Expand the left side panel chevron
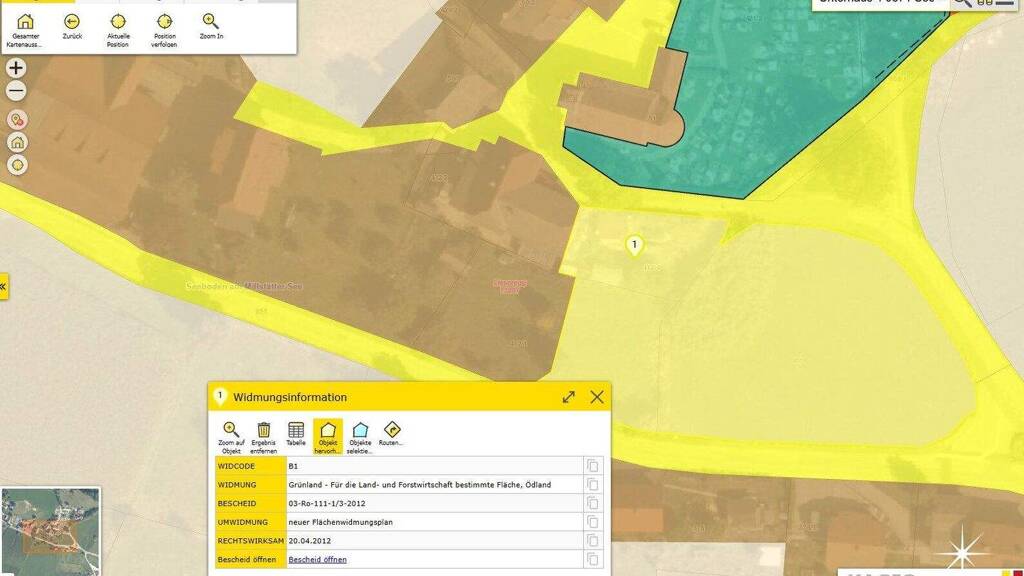 coord(4,285)
